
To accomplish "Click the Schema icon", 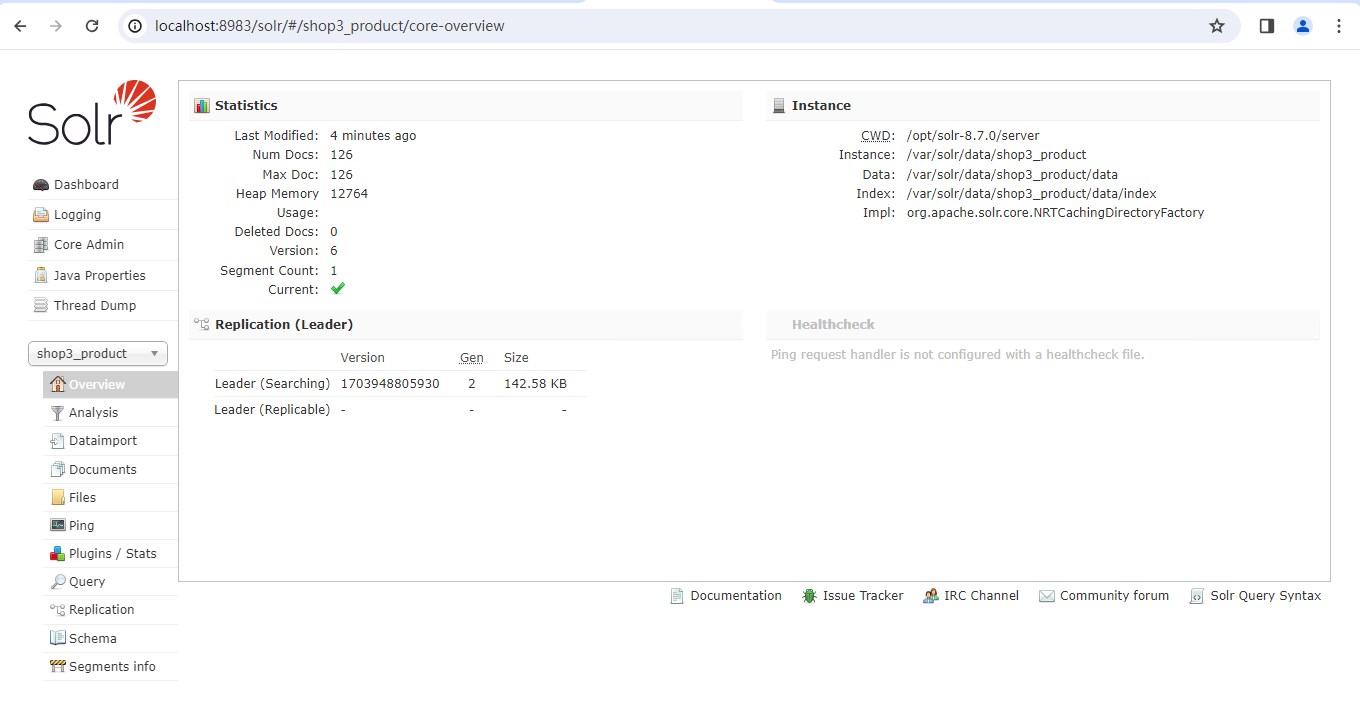I will pos(58,638).
